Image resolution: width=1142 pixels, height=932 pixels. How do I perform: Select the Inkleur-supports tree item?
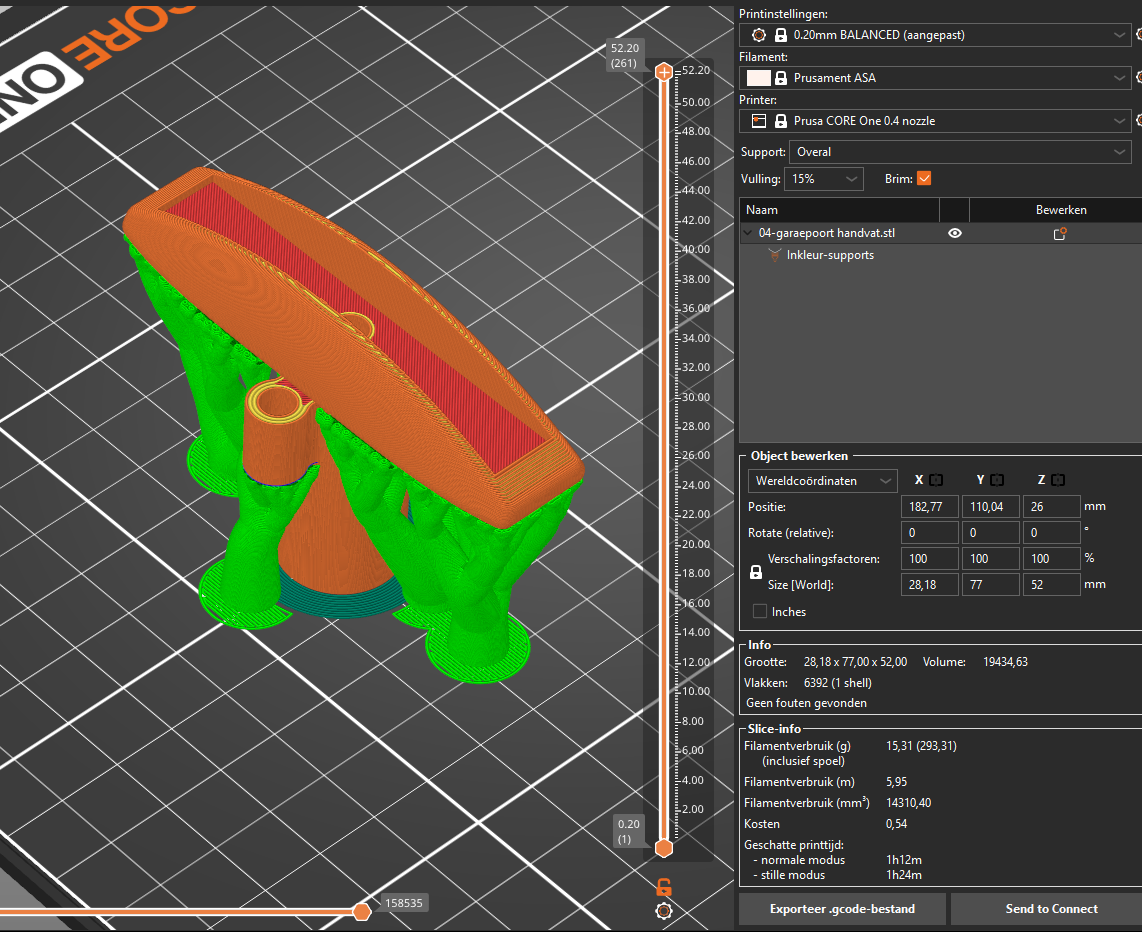pos(830,256)
